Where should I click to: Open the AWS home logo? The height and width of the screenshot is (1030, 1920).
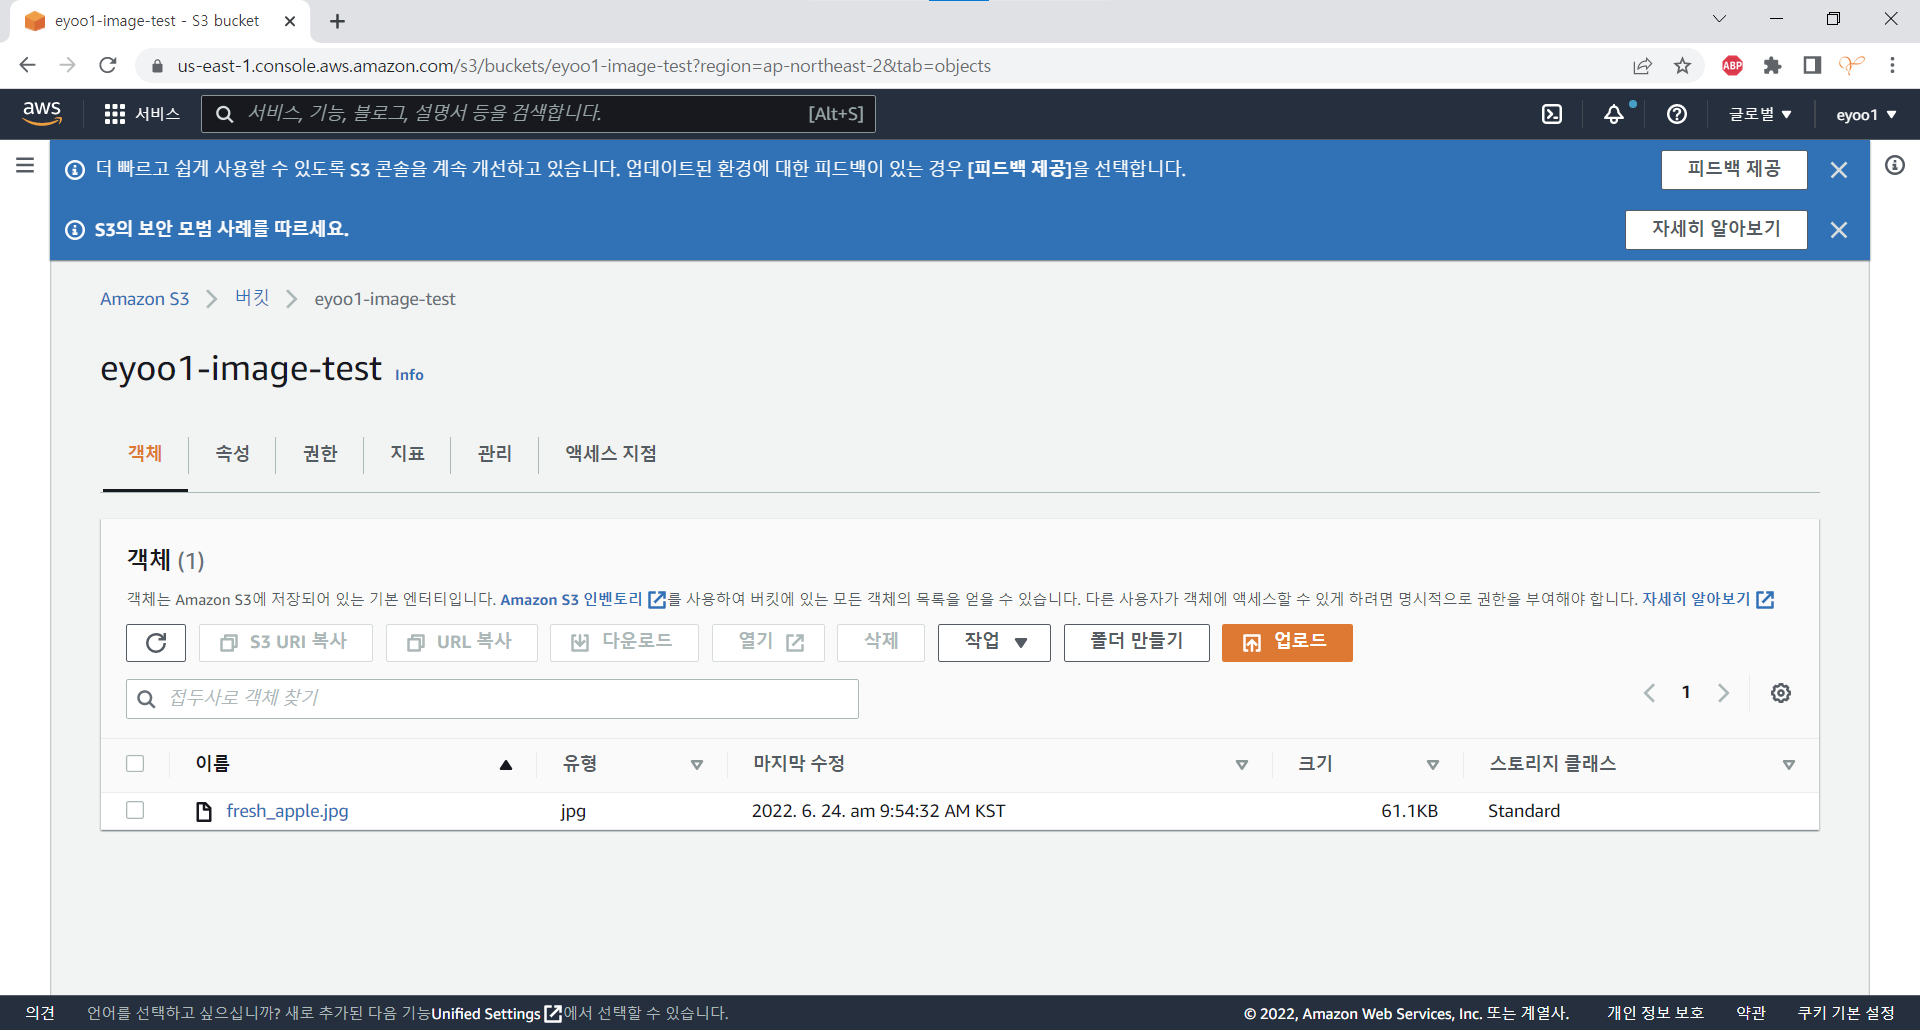(x=42, y=114)
